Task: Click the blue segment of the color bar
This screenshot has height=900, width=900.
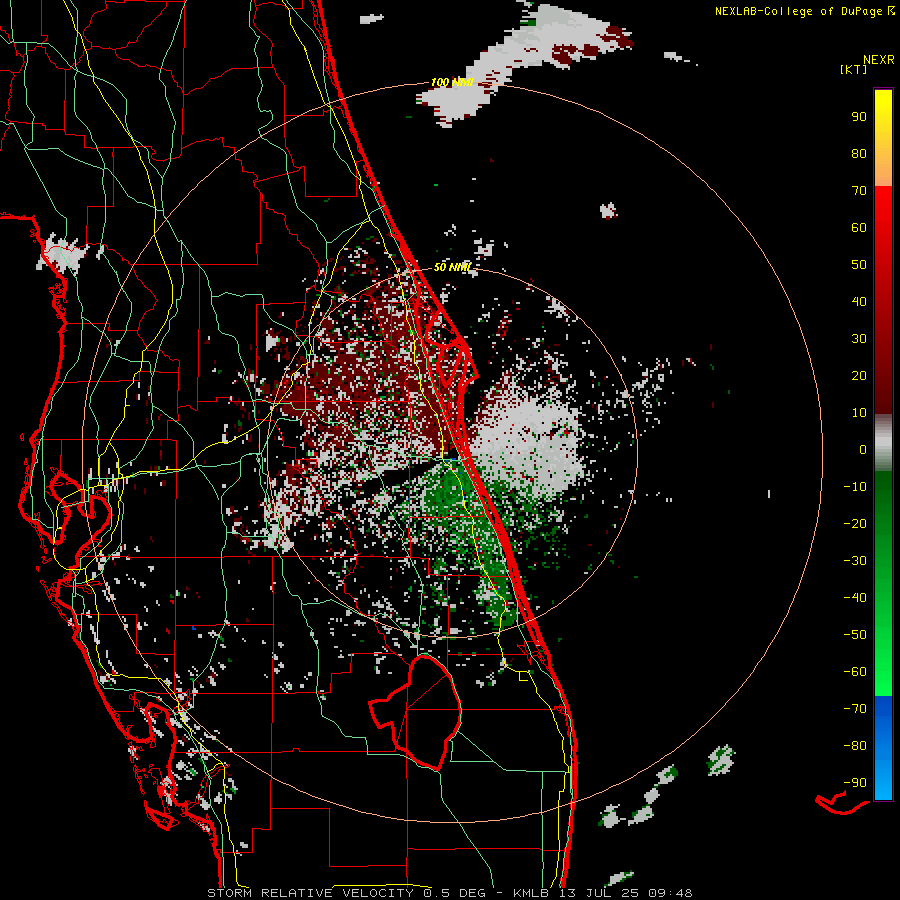Action: pos(883,748)
